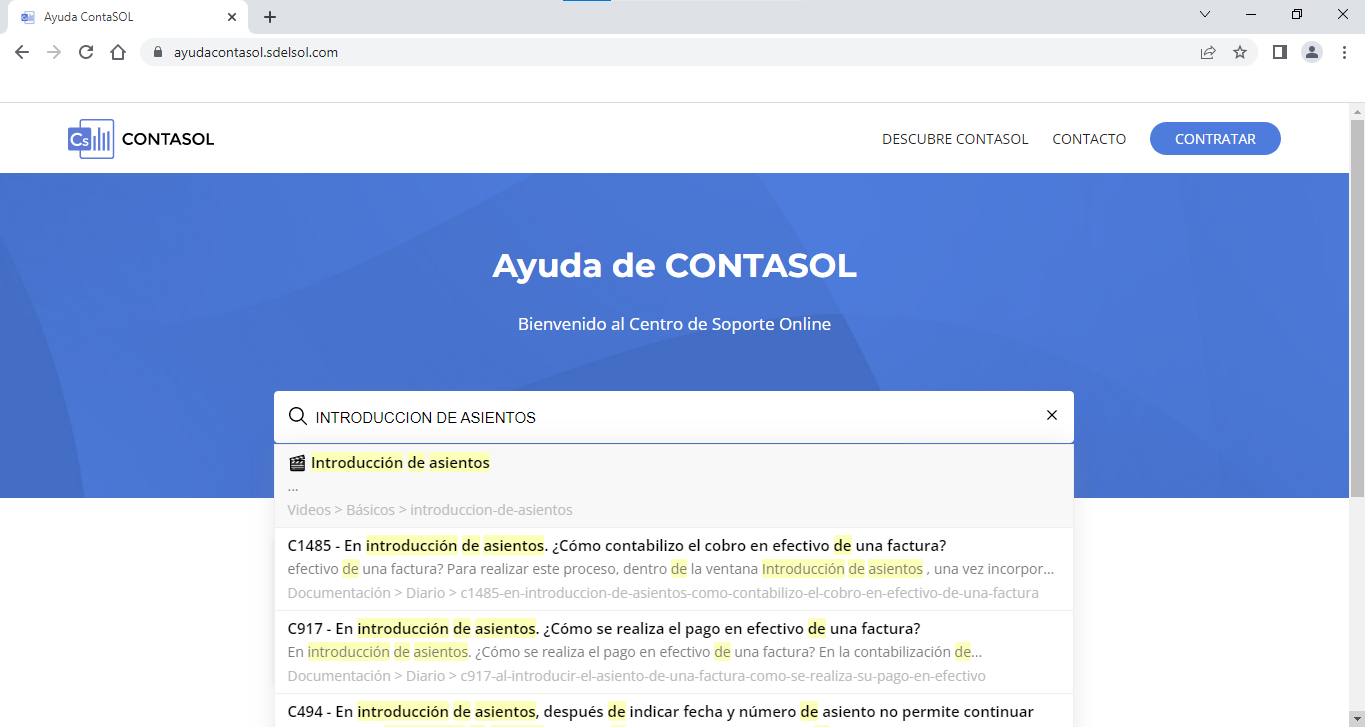1365x727 pixels.
Task: Click the CONTASOL logo
Action: pyautogui.click(x=141, y=139)
